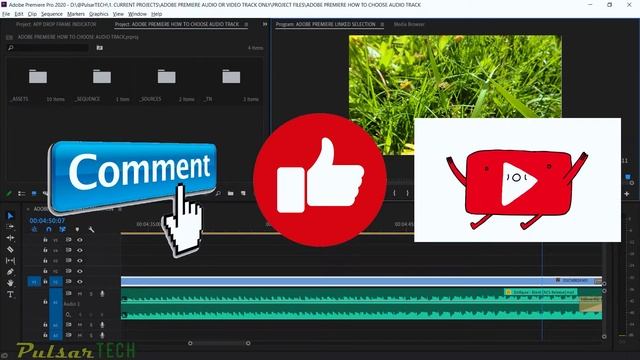Select the Slip tool
640x360 pixels.
[x=10, y=260]
